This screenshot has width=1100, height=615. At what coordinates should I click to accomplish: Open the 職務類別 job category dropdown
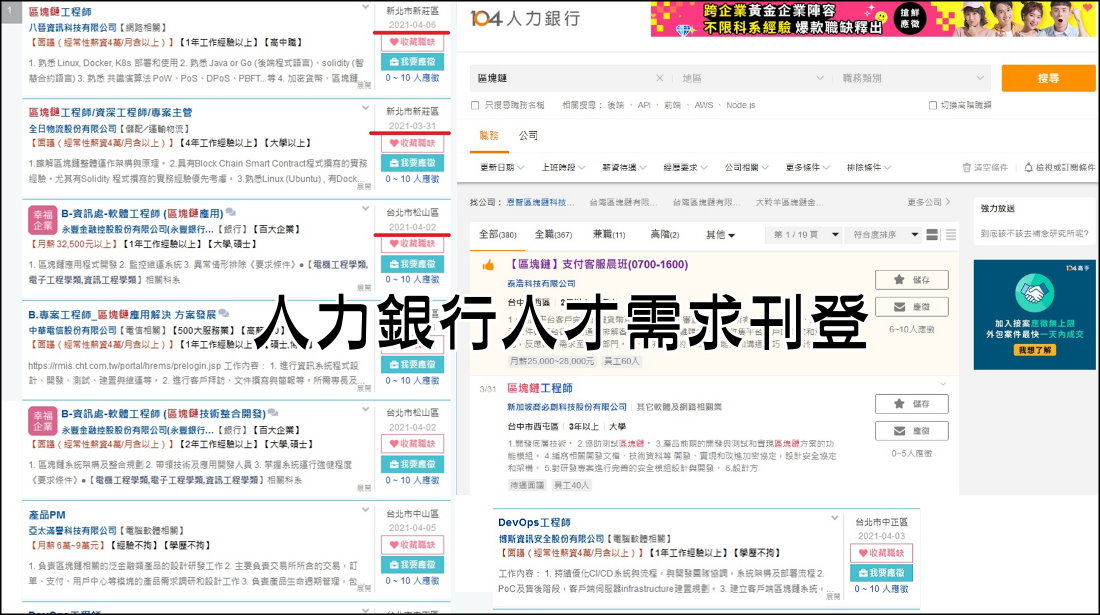click(x=913, y=78)
